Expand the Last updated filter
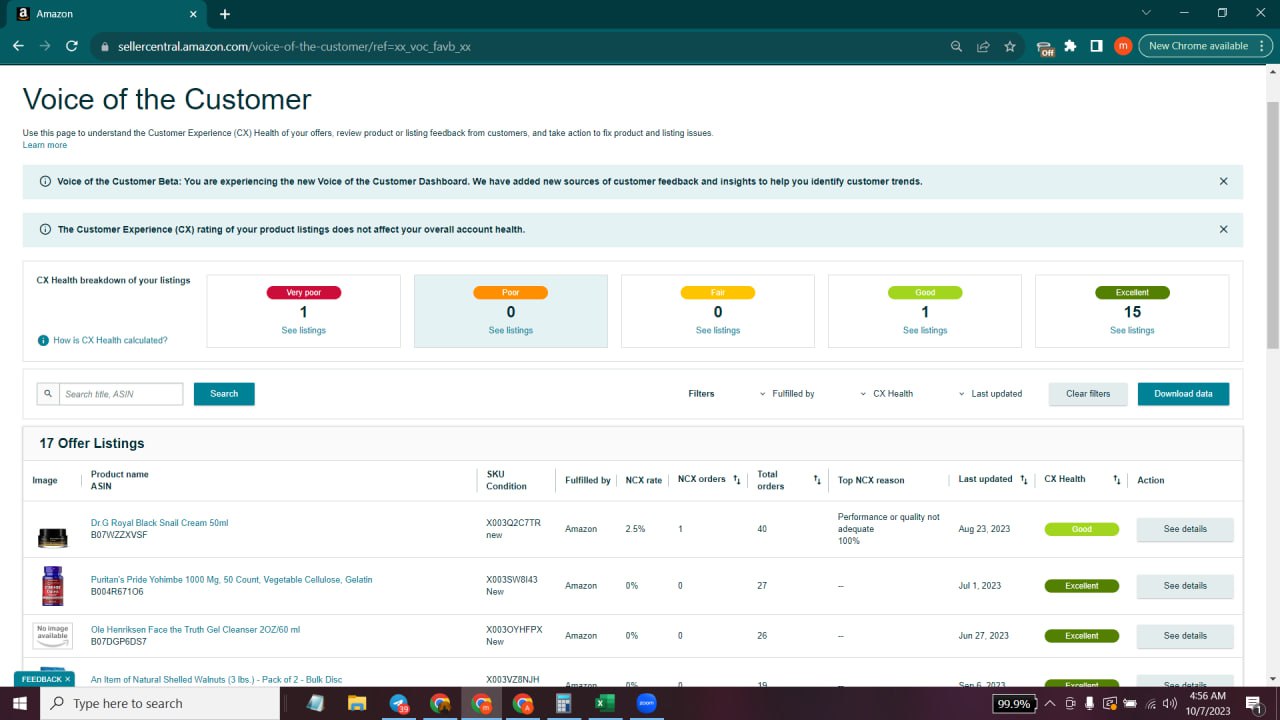Image resolution: width=1280 pixels, height=720 pixels. (x=990, y=394)
